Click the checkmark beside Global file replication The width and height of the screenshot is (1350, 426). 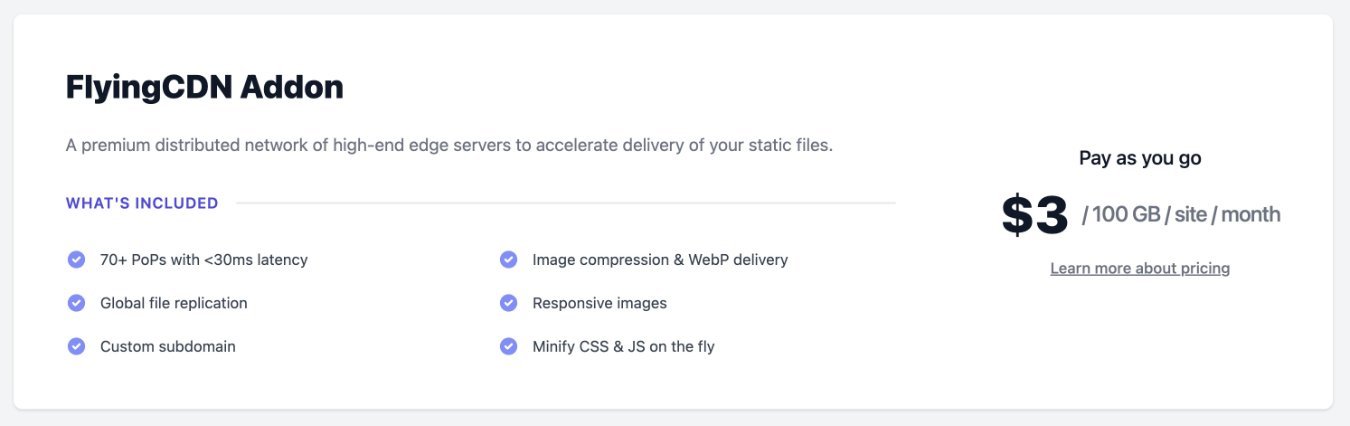76,303
